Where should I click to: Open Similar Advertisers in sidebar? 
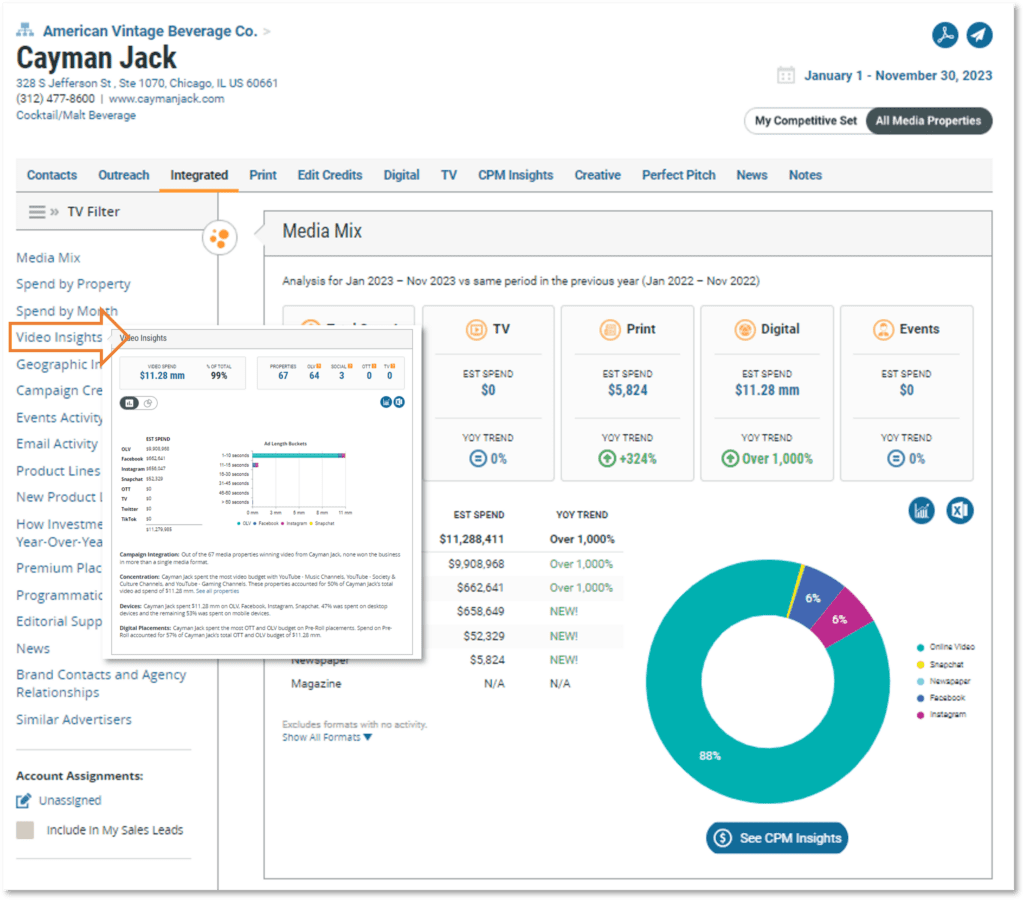pyautogui.click(x=74, y=720)
